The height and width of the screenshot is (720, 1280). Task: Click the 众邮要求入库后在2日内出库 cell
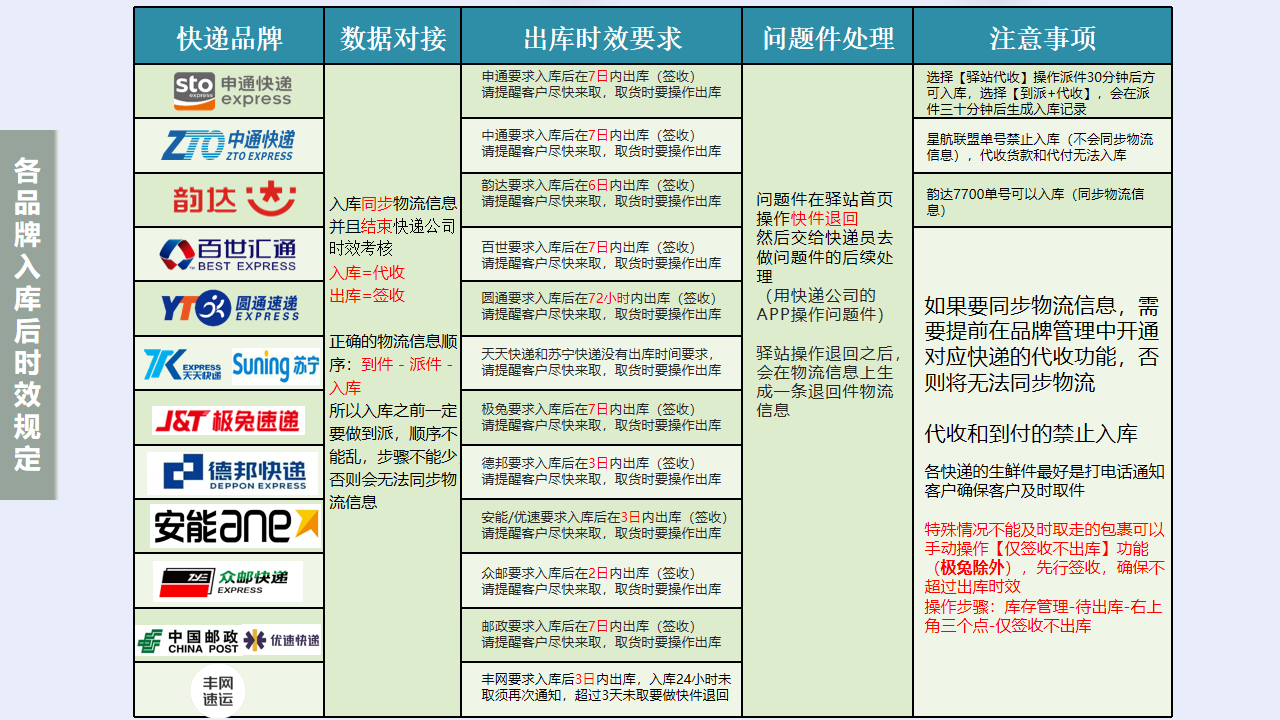(x=602, y=581)
